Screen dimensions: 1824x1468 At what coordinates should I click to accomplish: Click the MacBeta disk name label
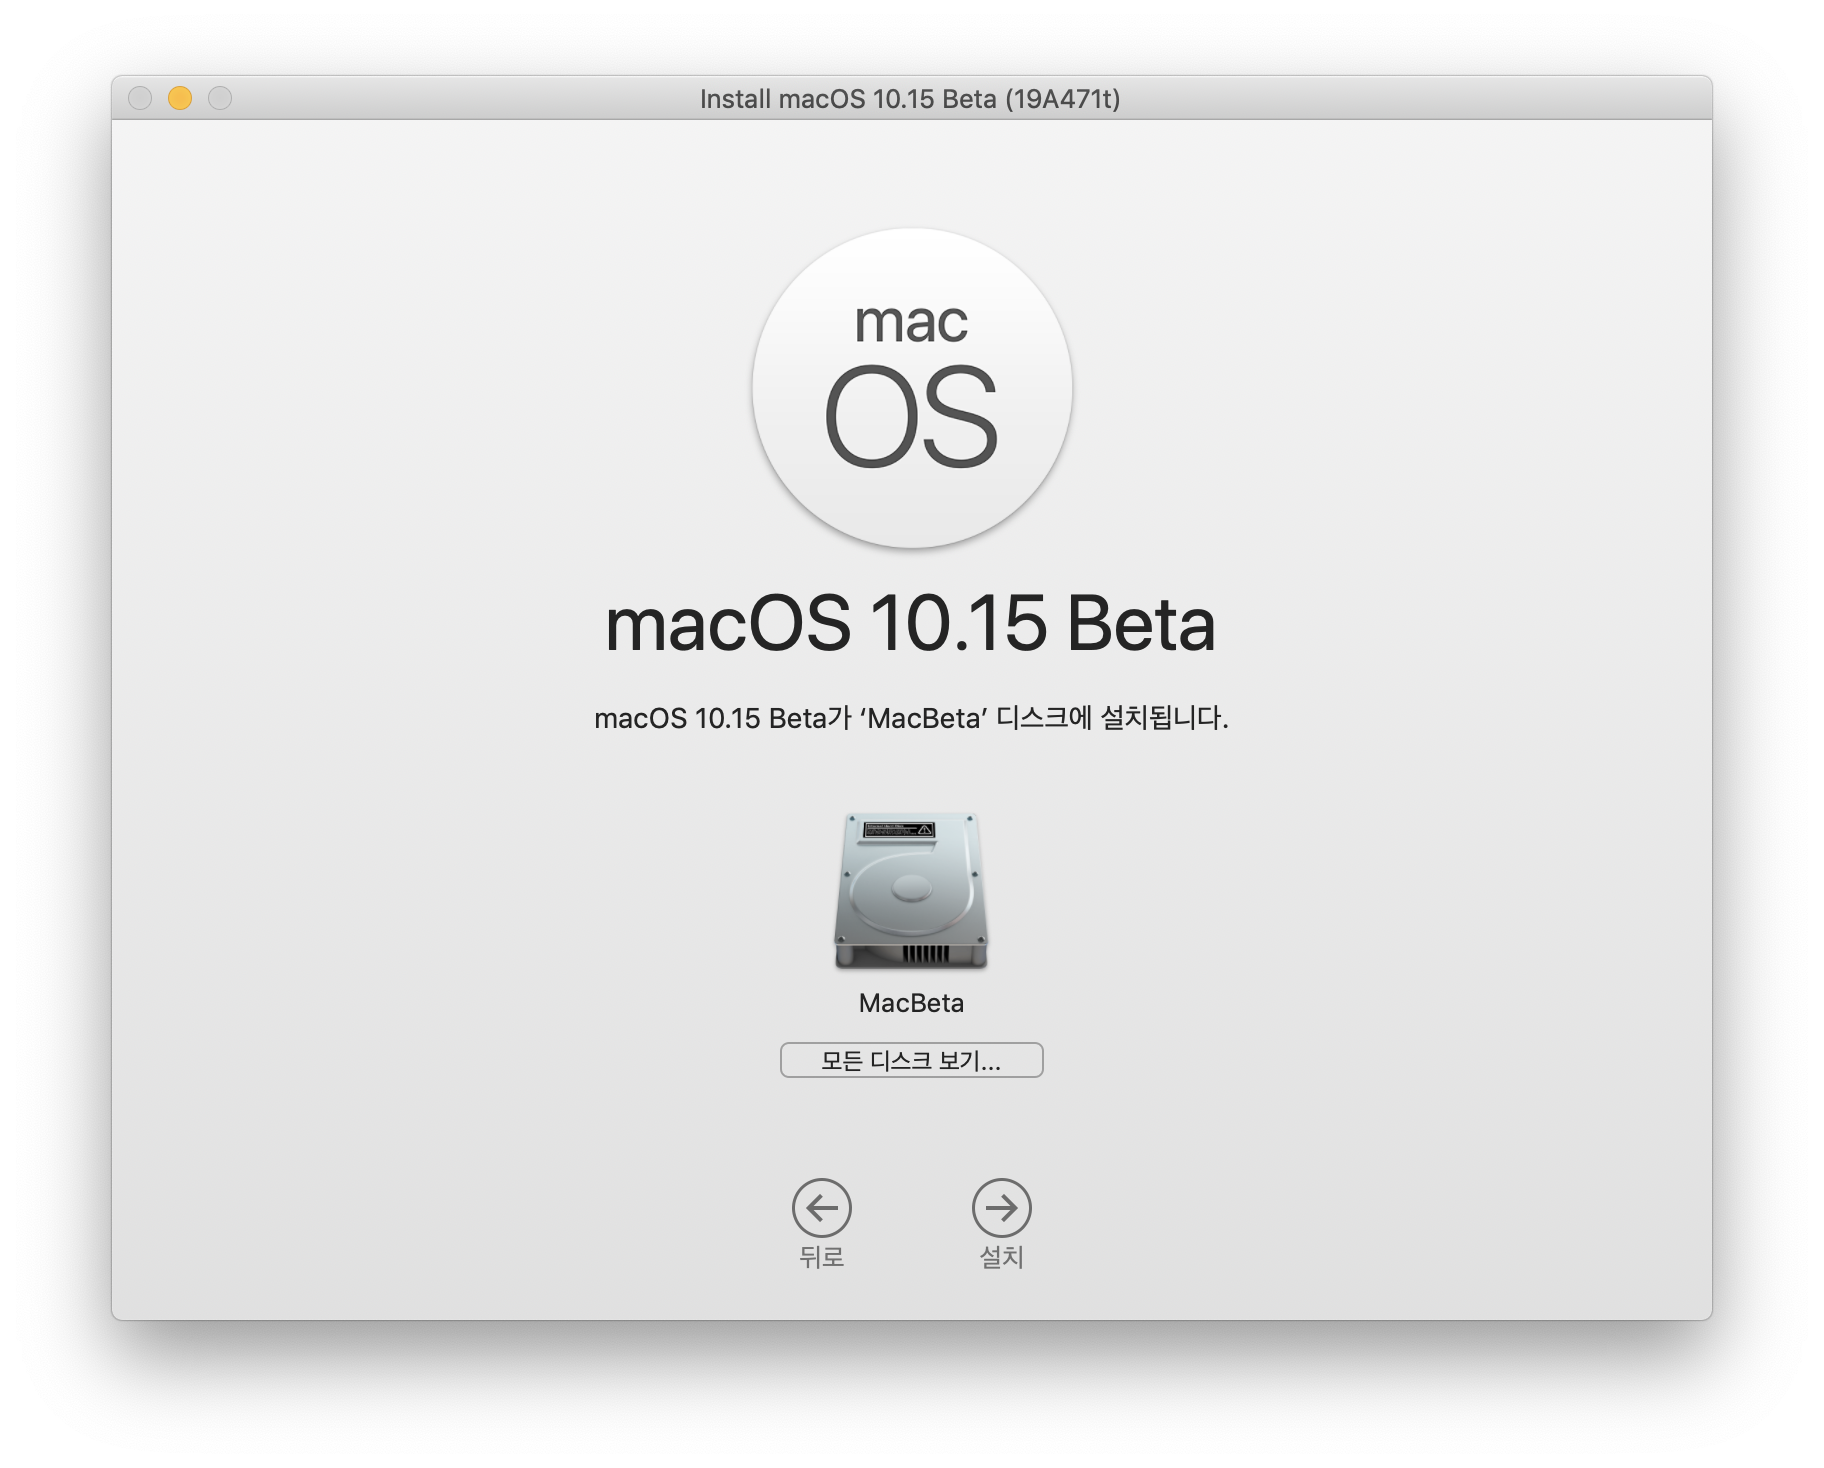click(x=911, y=1003)
